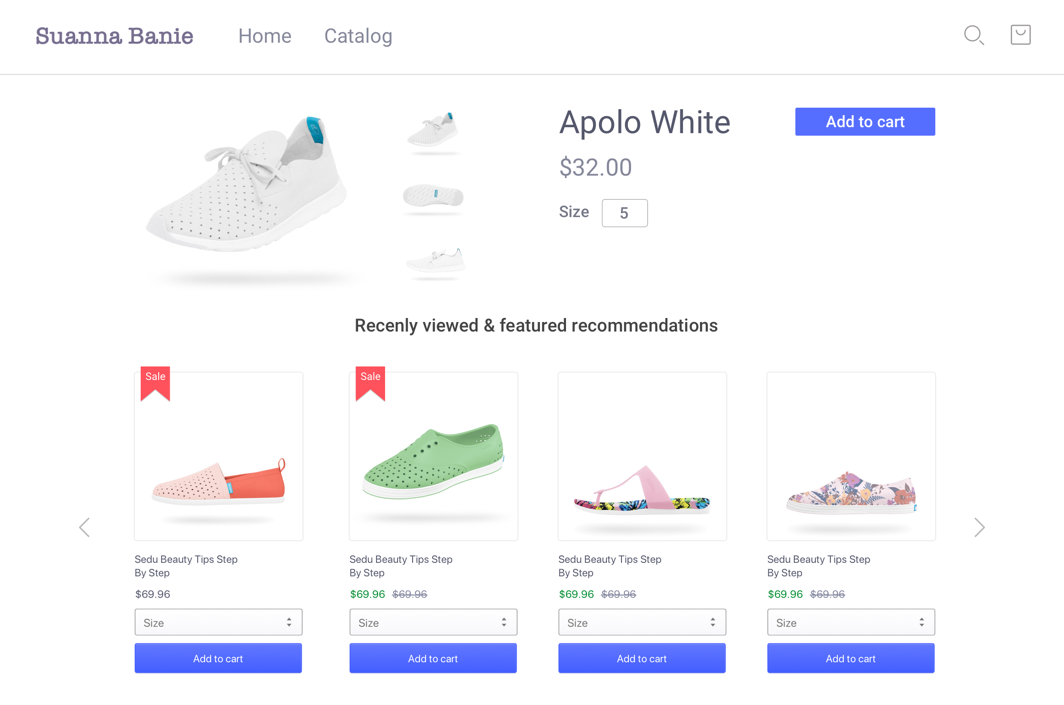Add the floral sneaker to cart
This screenshot has height=705, width=1064.
point(851,658)
